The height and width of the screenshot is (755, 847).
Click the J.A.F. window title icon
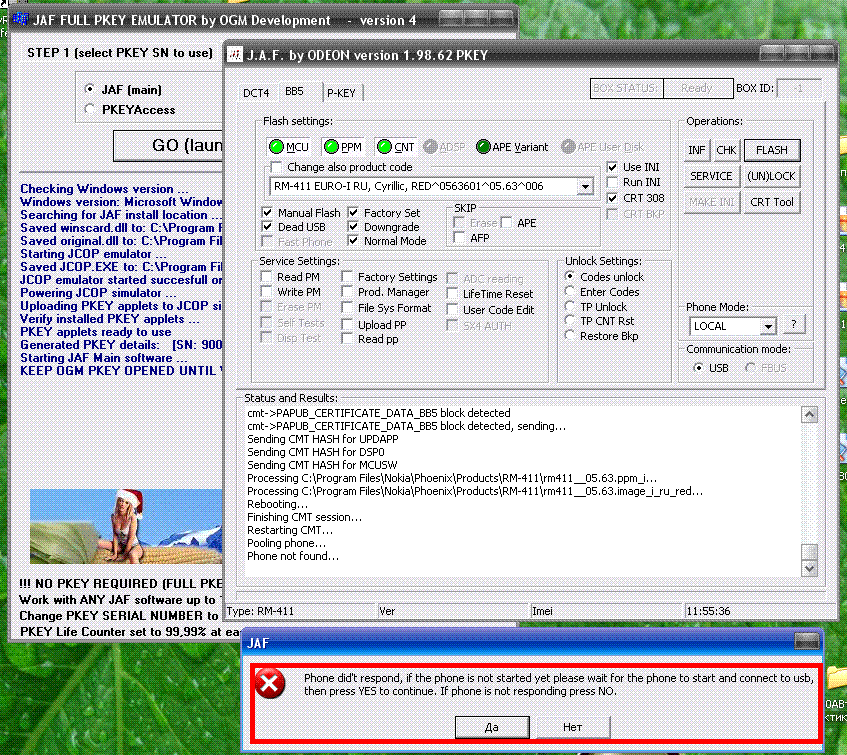[x=234, y=55]
